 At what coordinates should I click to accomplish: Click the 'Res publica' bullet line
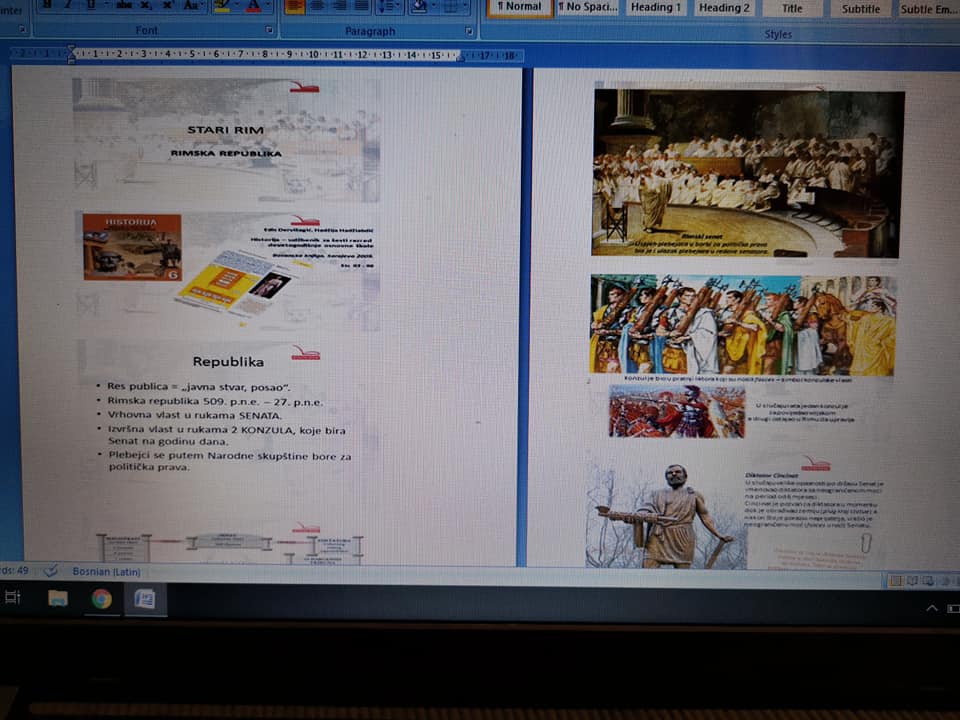pyautogui.click(x=198, y=386)
